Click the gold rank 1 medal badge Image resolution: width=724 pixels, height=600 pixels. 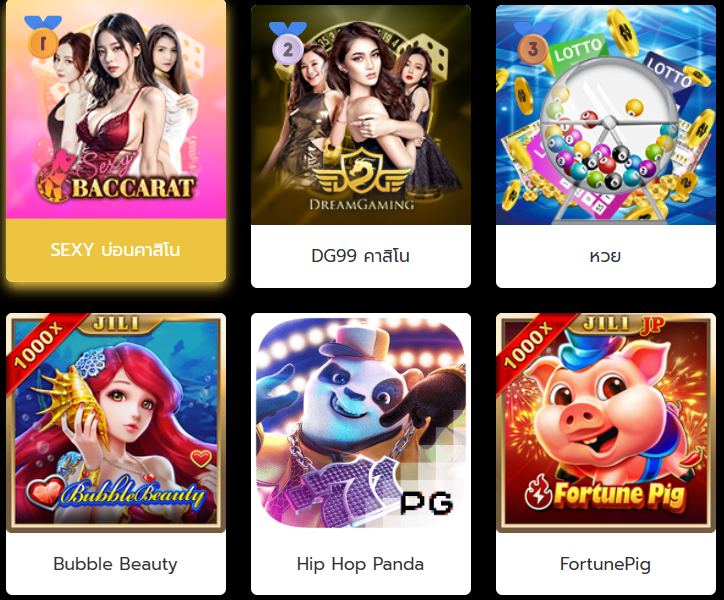(42, 37)
